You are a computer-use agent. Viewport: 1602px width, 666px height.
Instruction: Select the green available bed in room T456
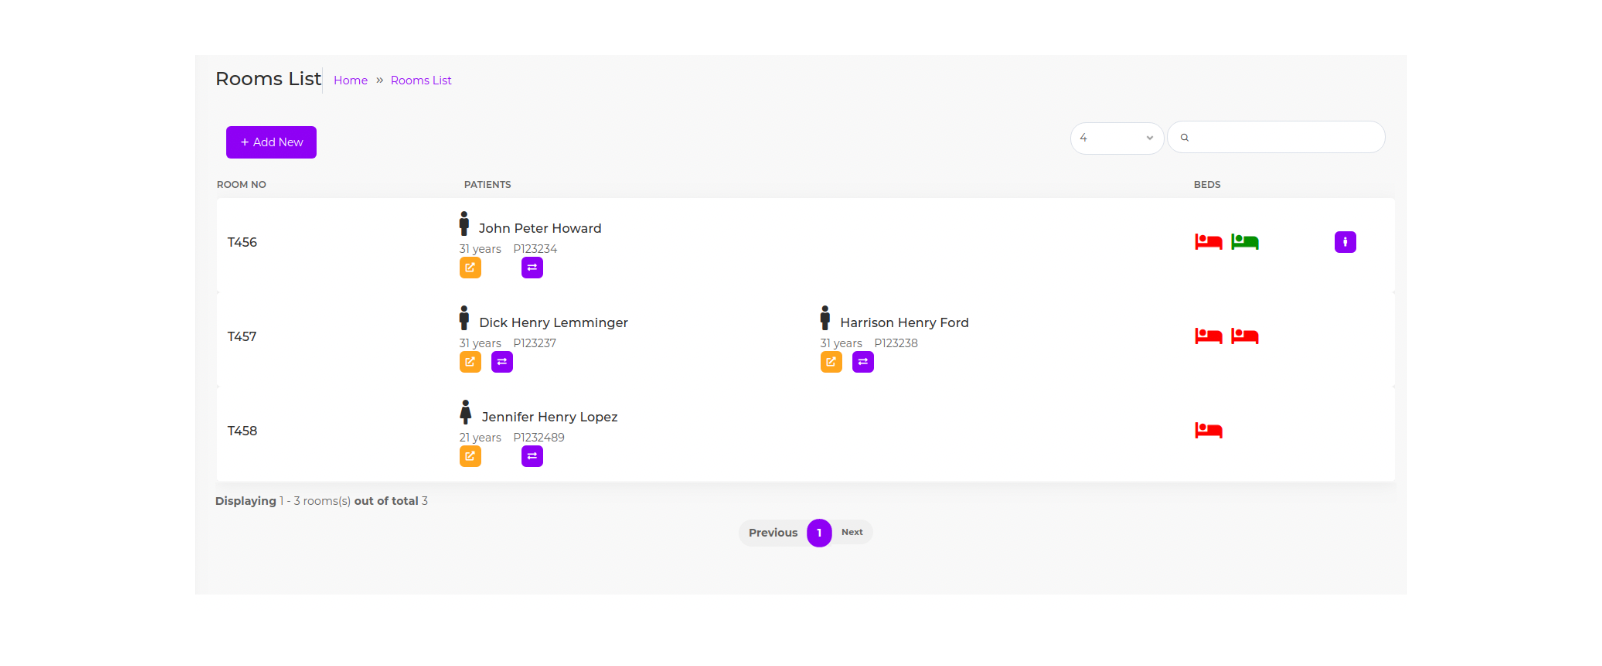click(1244, 242)
